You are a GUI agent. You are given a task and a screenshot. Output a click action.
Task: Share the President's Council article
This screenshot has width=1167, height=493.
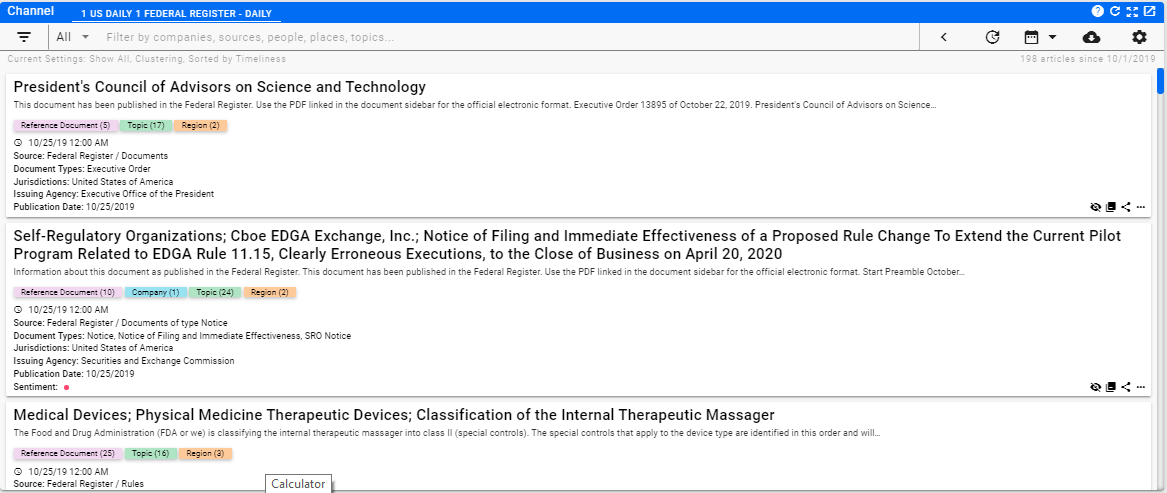1126,207
